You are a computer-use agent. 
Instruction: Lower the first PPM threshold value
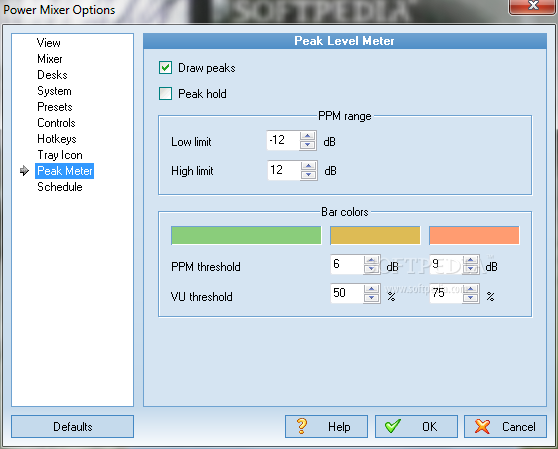(372, 269)
